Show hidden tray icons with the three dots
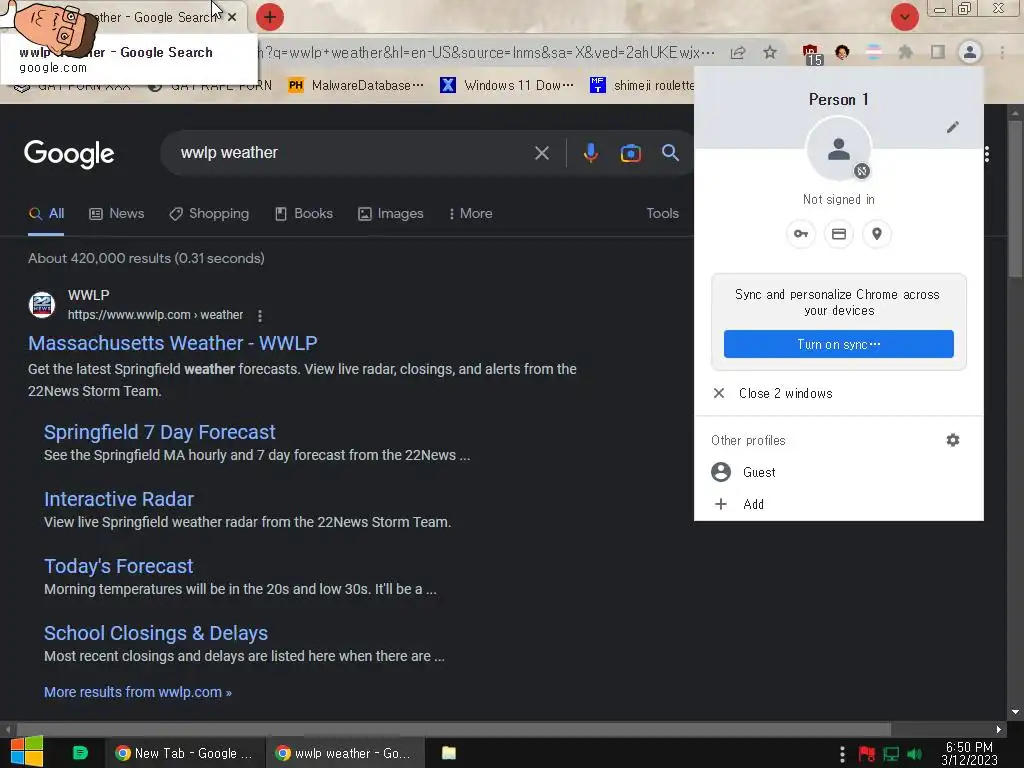 point(842,754)
